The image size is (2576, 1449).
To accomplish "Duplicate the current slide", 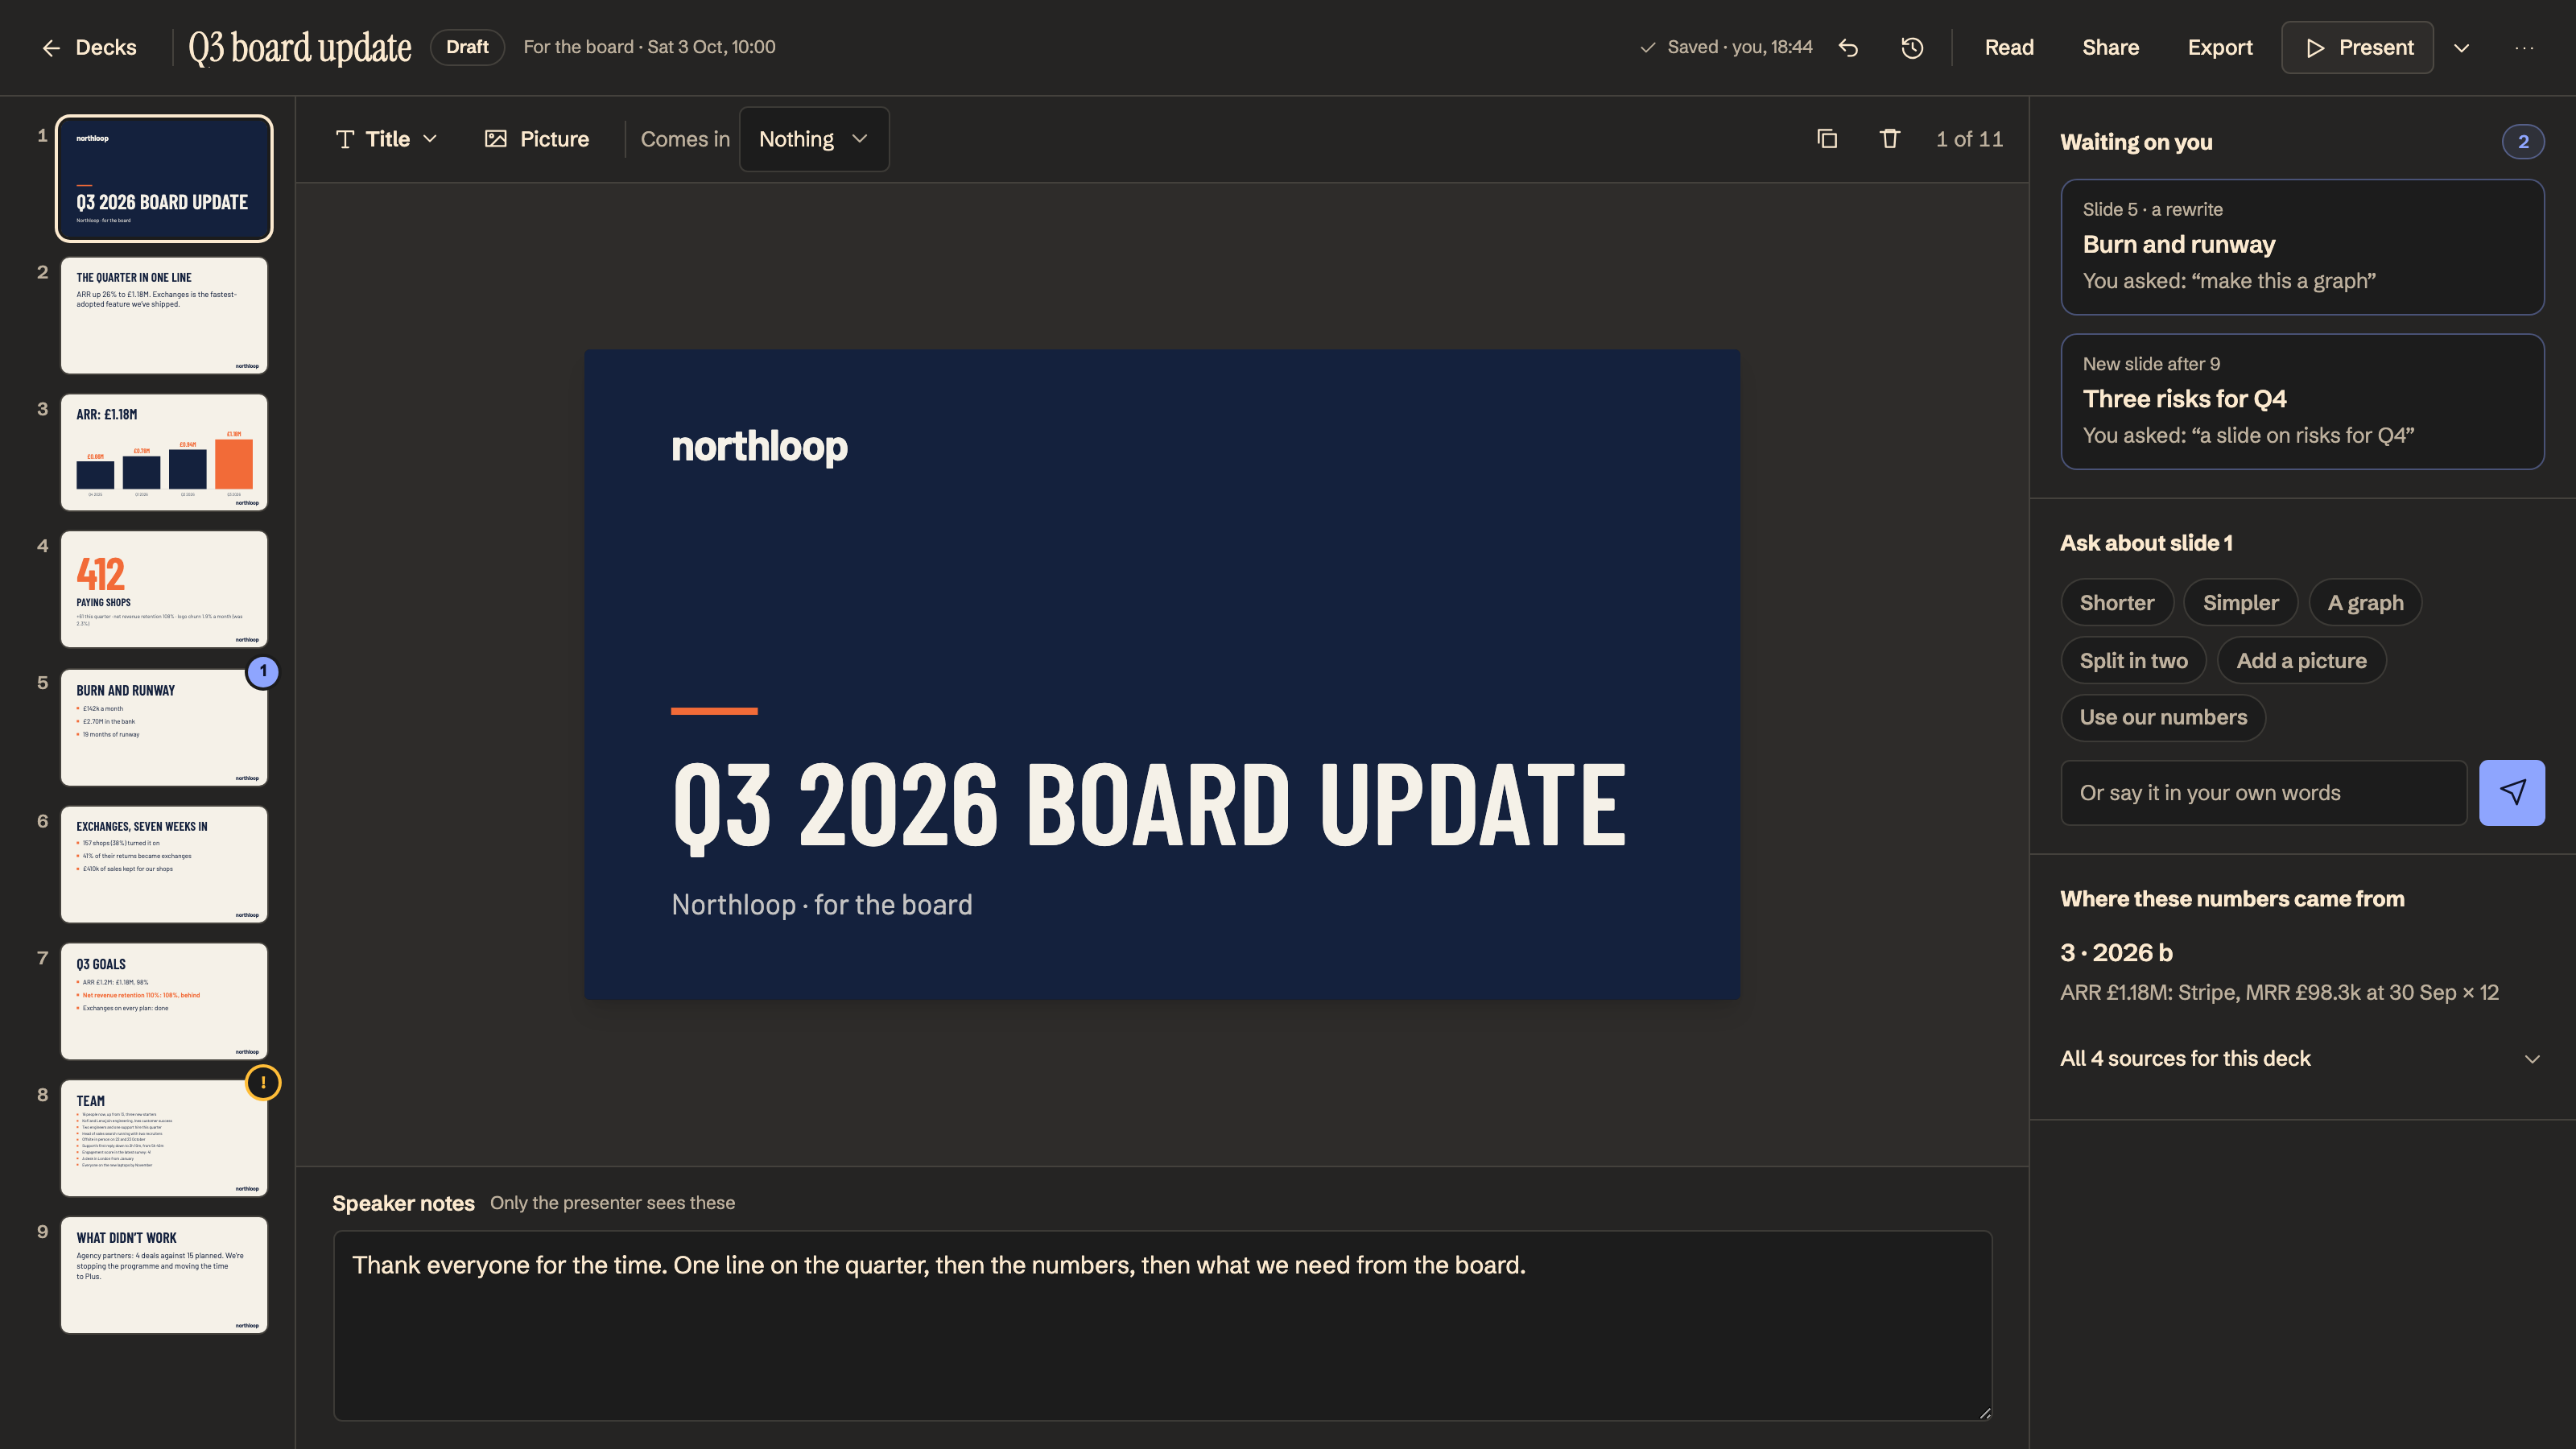I will (x=1827, y=139).
